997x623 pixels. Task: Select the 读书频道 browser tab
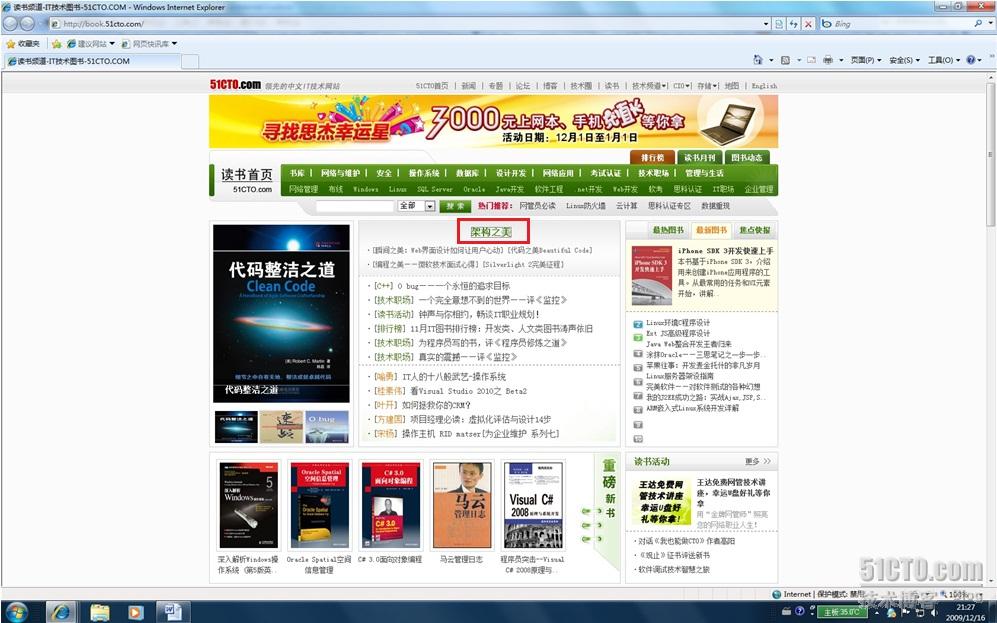92,61
